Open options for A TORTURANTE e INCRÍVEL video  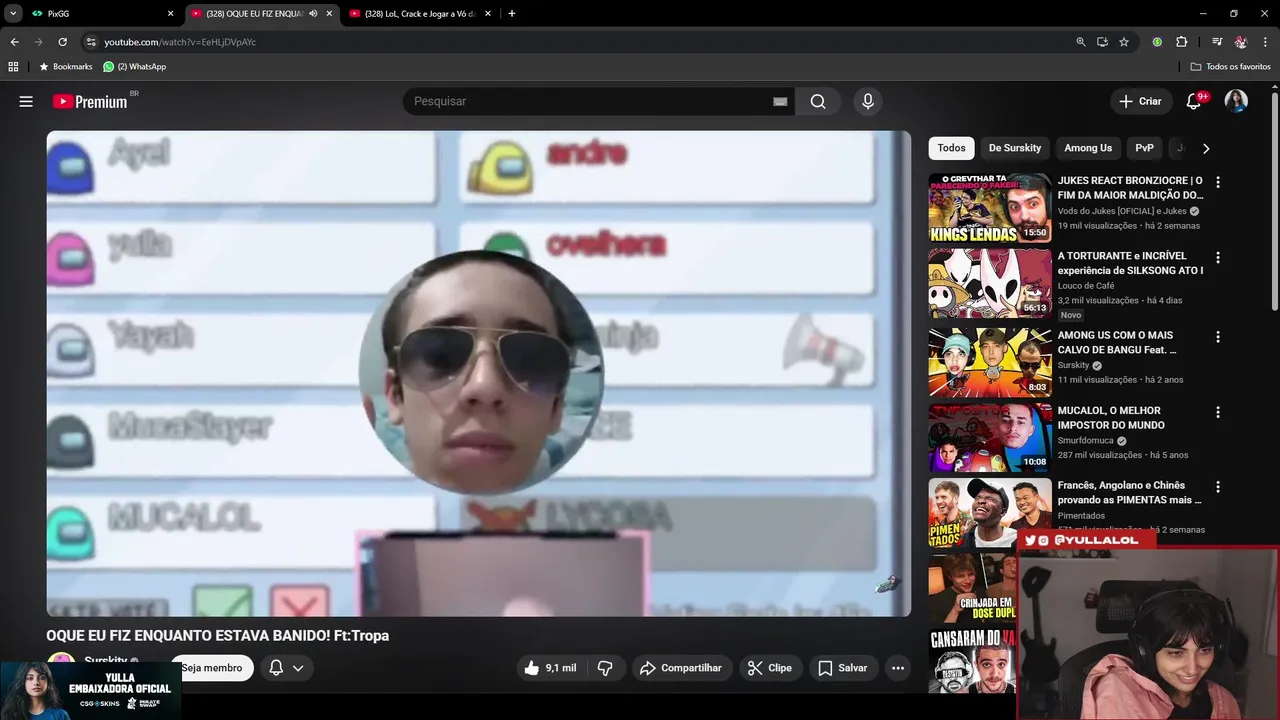coord(1218,258)
